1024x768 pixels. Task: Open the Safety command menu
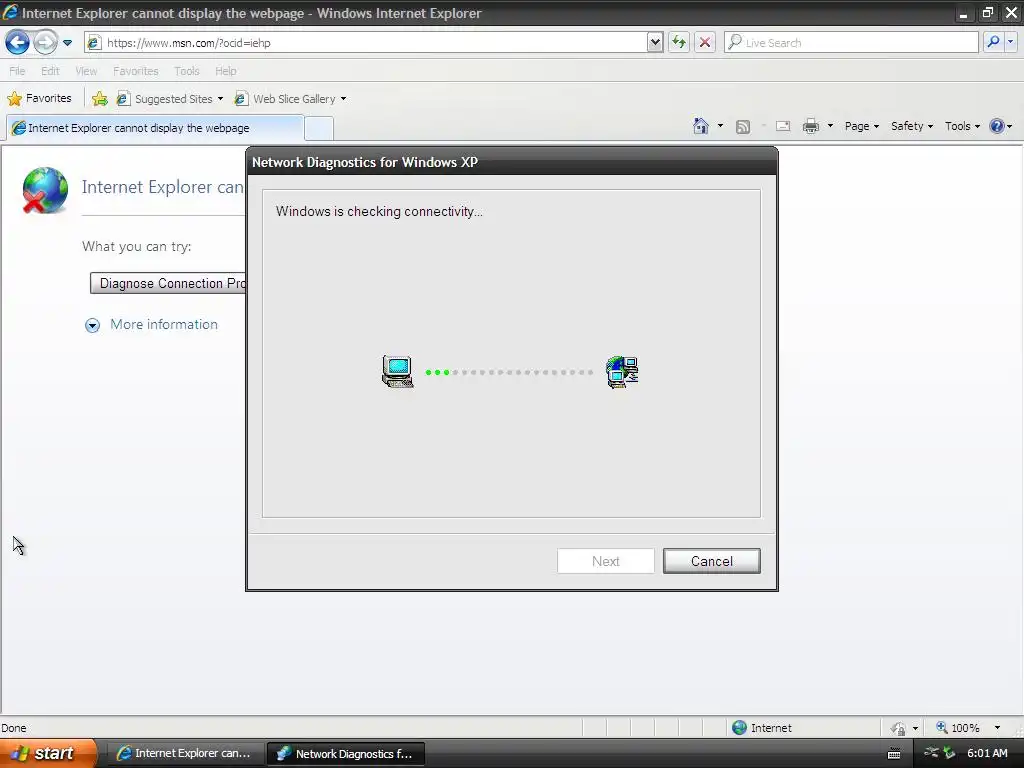(x=912, y=126)
